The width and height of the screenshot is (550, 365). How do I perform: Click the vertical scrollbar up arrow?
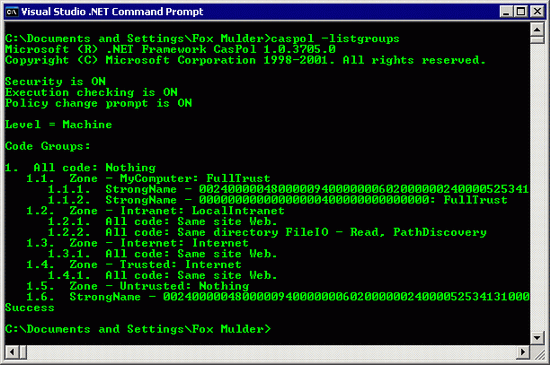(x=537, y=30)
